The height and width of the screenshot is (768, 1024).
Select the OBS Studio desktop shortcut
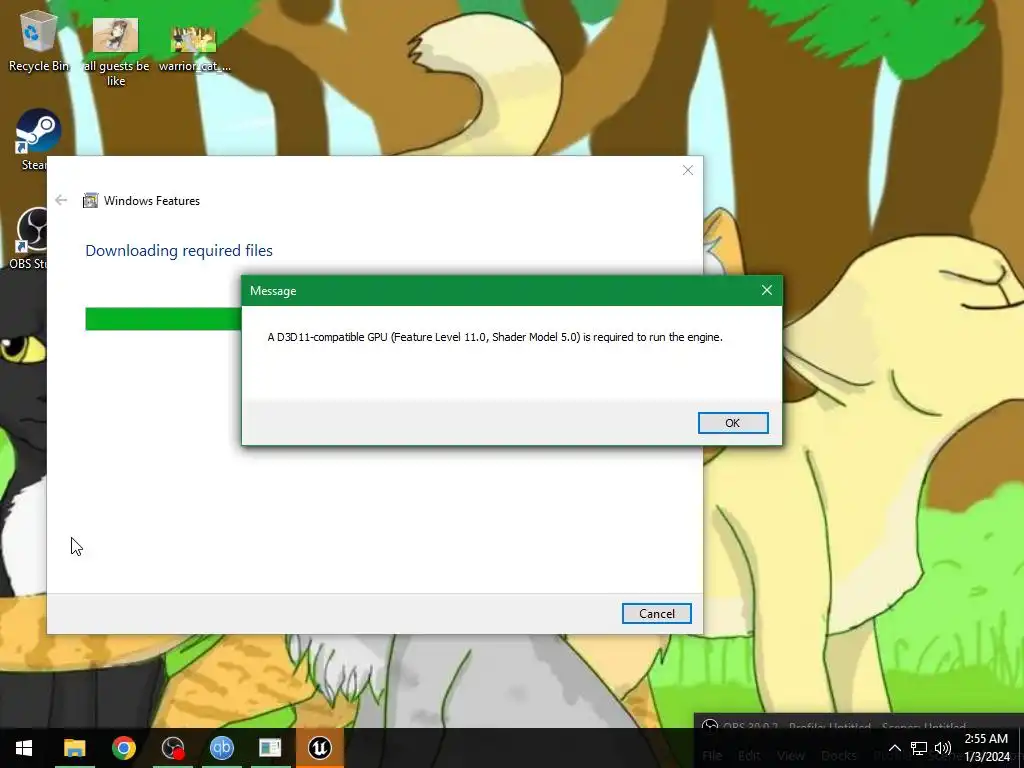[x=31, y=238]
